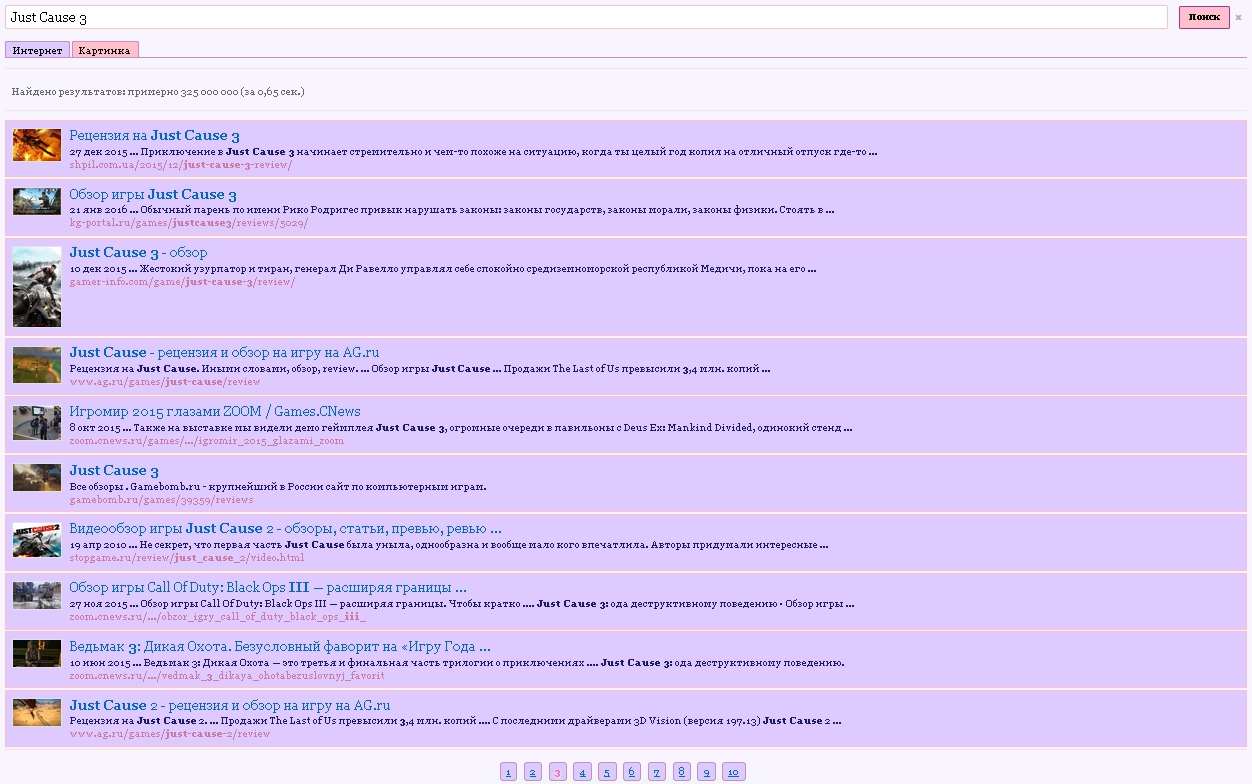Click the Just Cause 3 search input field
This screenshot has height=784, width=1252.
tap(586, 18)
